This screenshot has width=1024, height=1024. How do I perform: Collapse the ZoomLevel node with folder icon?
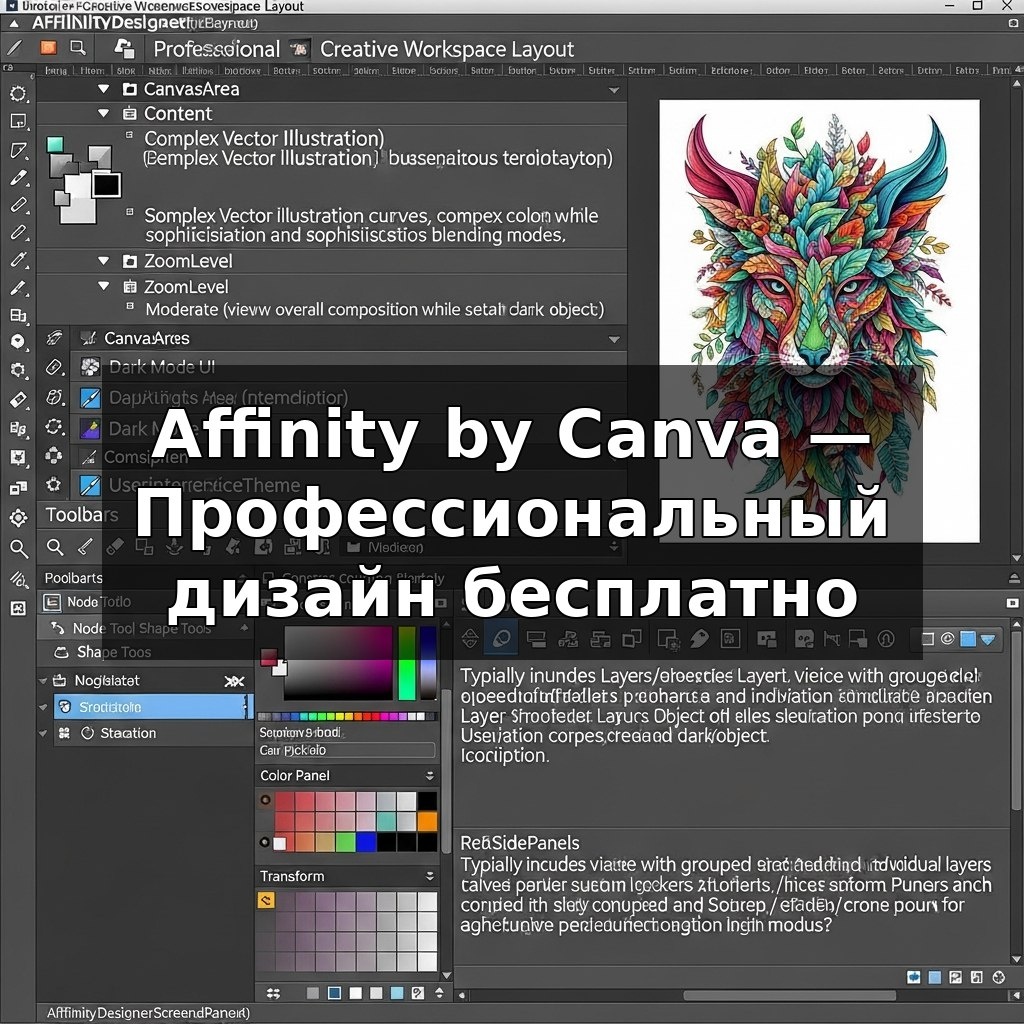coord(104,260)
